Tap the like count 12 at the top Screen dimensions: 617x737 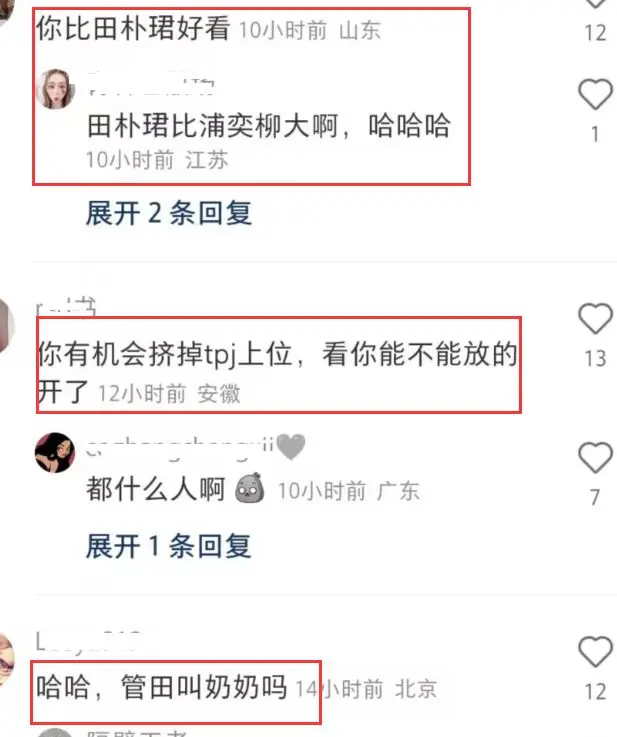[x=595, y=33]
